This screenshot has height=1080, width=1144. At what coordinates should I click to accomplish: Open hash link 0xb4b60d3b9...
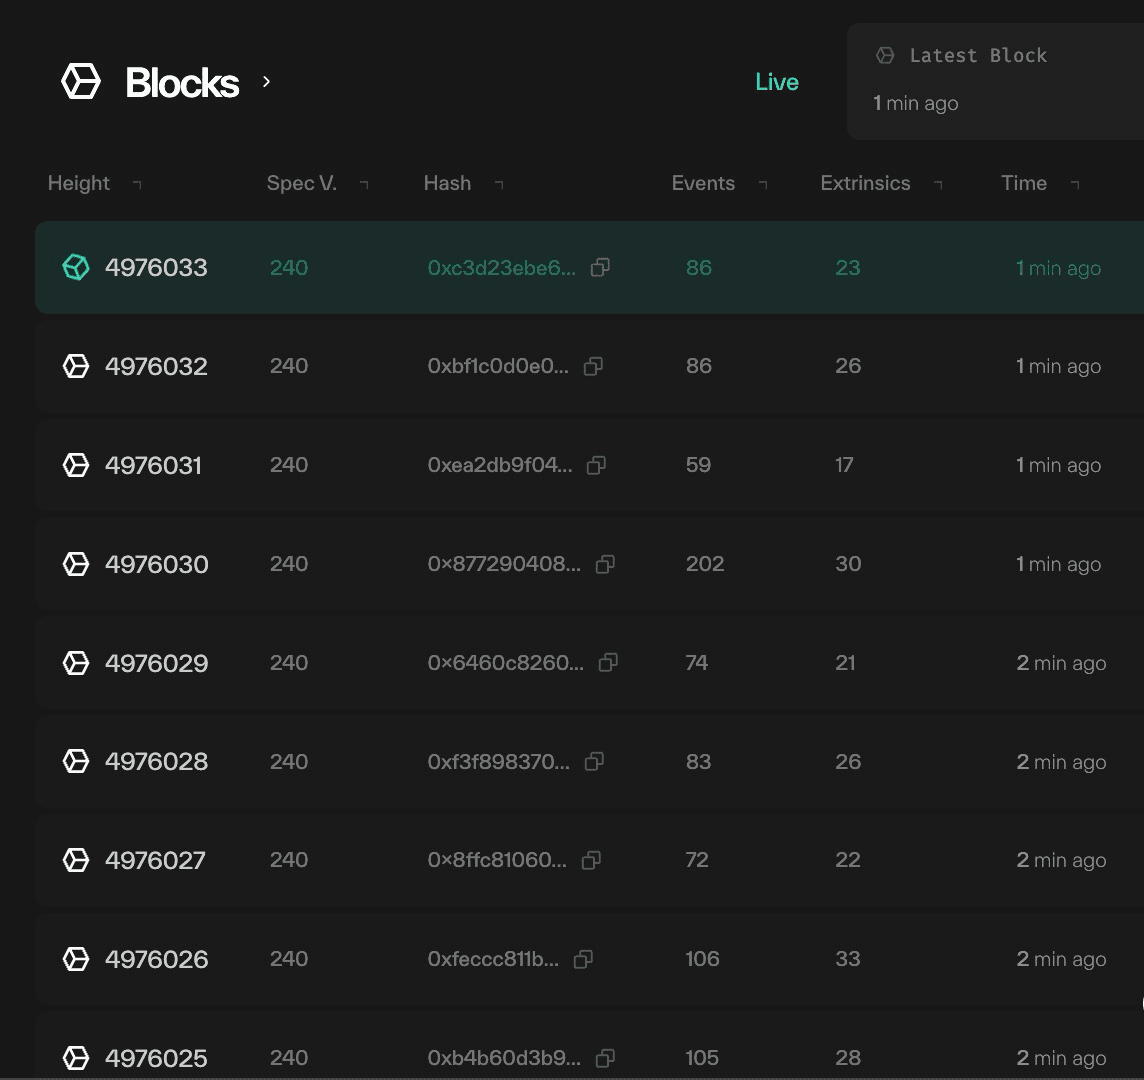(x=504, y=1057)
